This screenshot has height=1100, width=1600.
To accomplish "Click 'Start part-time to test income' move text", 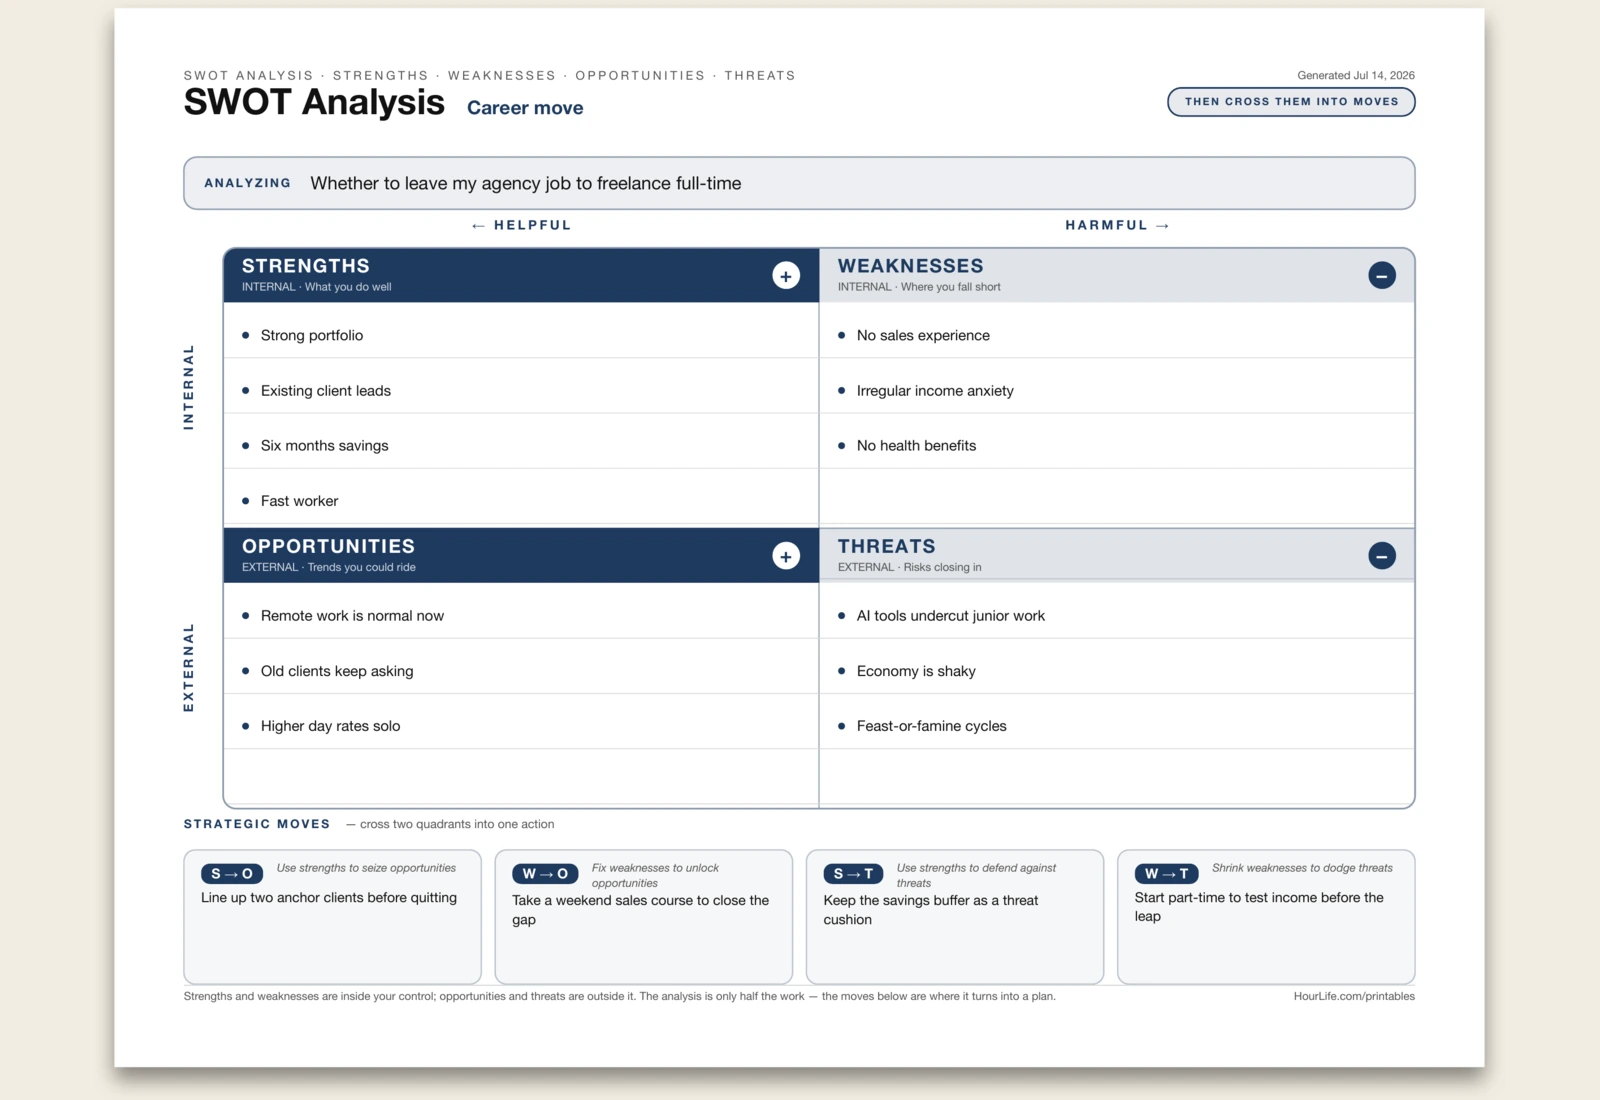I will pyautogui.click(x=1259, y=906).
